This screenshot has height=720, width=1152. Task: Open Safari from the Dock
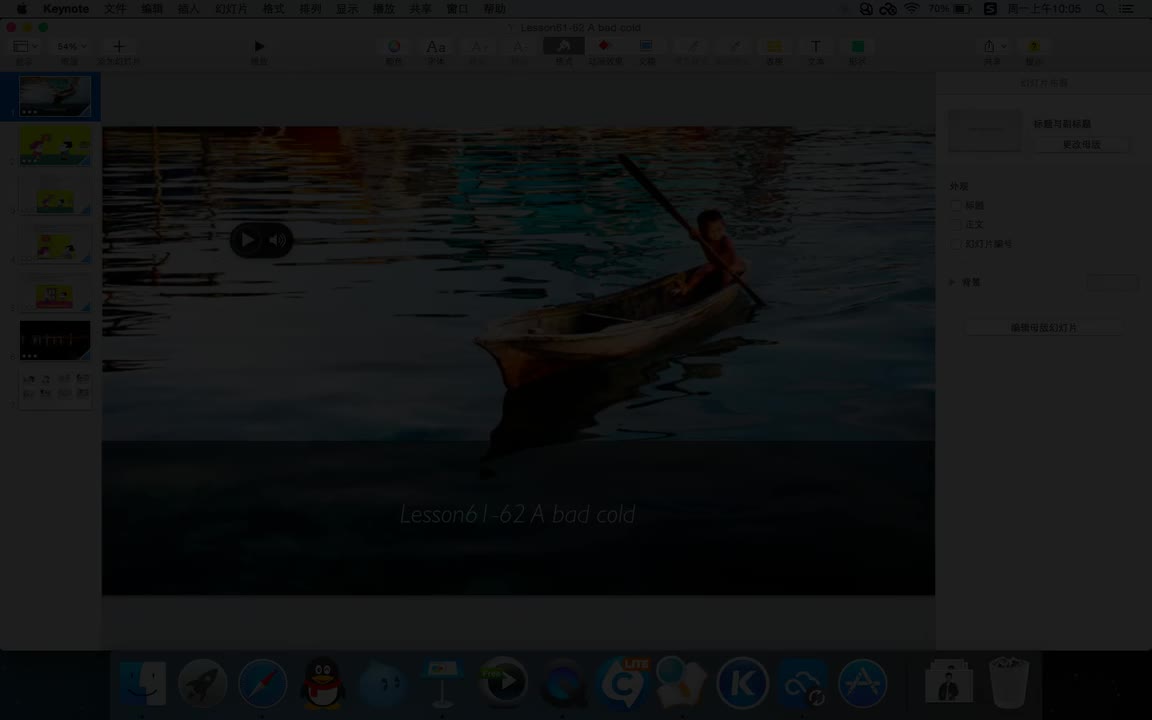[262, 683]
